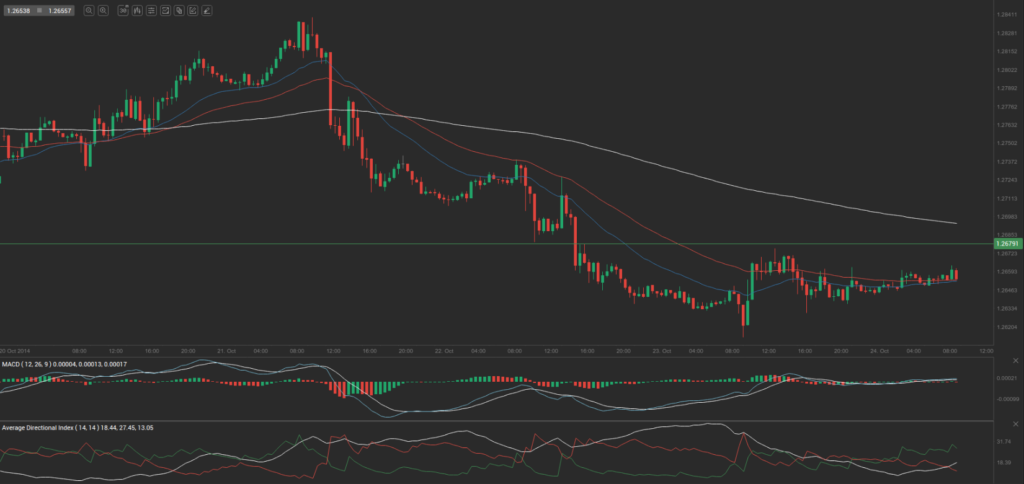Click the edit chart pencil-box icon

tap(193, 10)
